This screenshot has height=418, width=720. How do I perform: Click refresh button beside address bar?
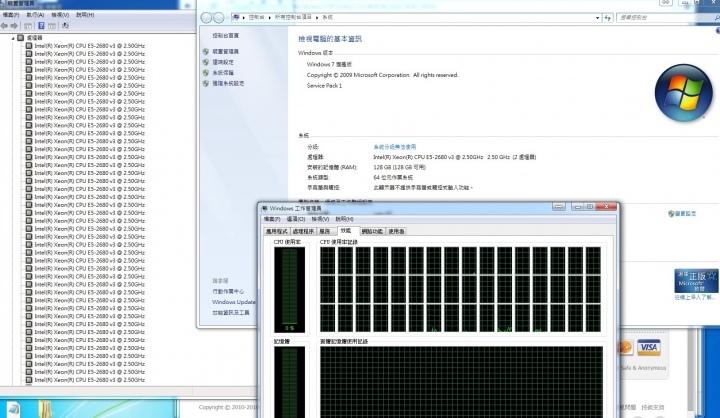pyautogui.click(x=608, y=17)
